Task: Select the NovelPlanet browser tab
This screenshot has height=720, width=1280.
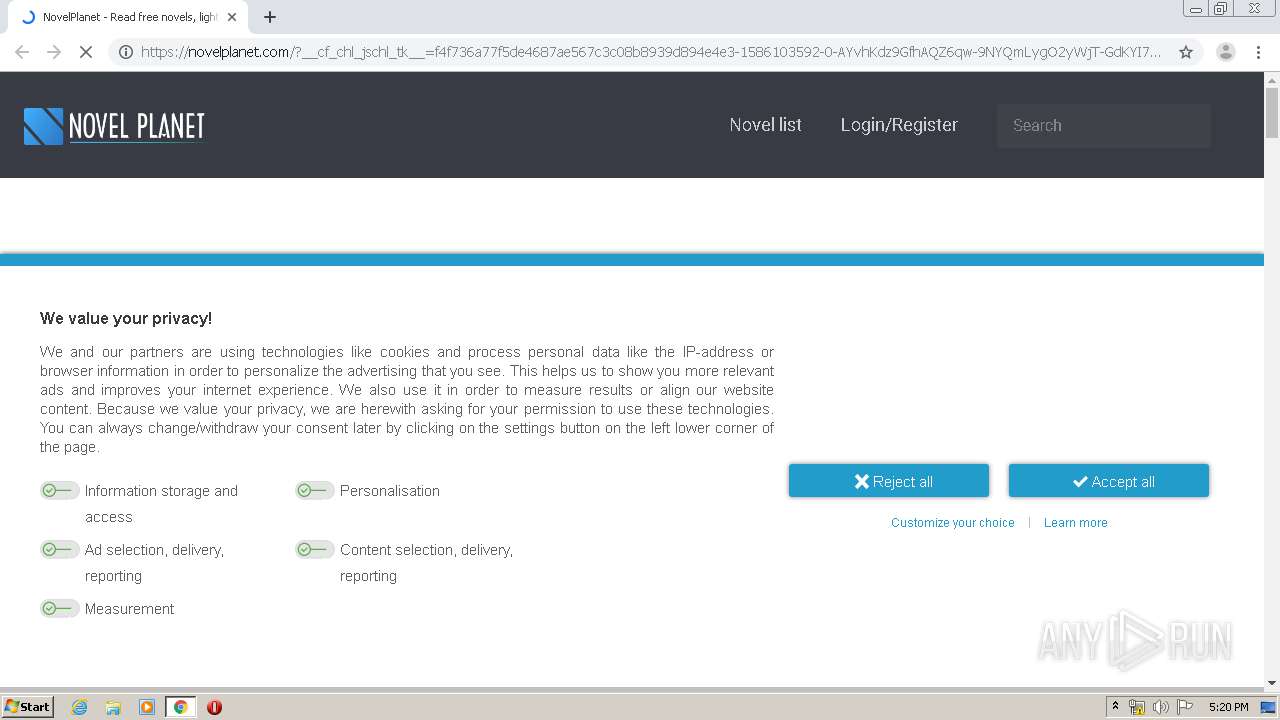Action: (130, 17)
